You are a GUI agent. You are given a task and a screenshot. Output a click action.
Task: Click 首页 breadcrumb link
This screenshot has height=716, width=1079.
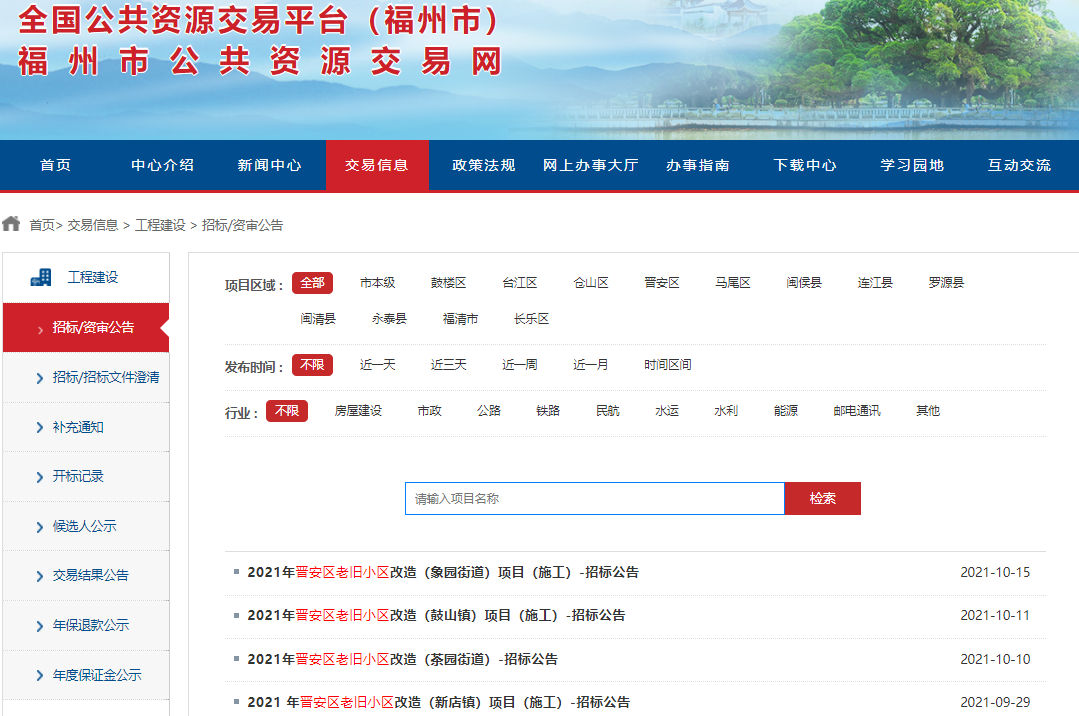[x=42, y=225]
